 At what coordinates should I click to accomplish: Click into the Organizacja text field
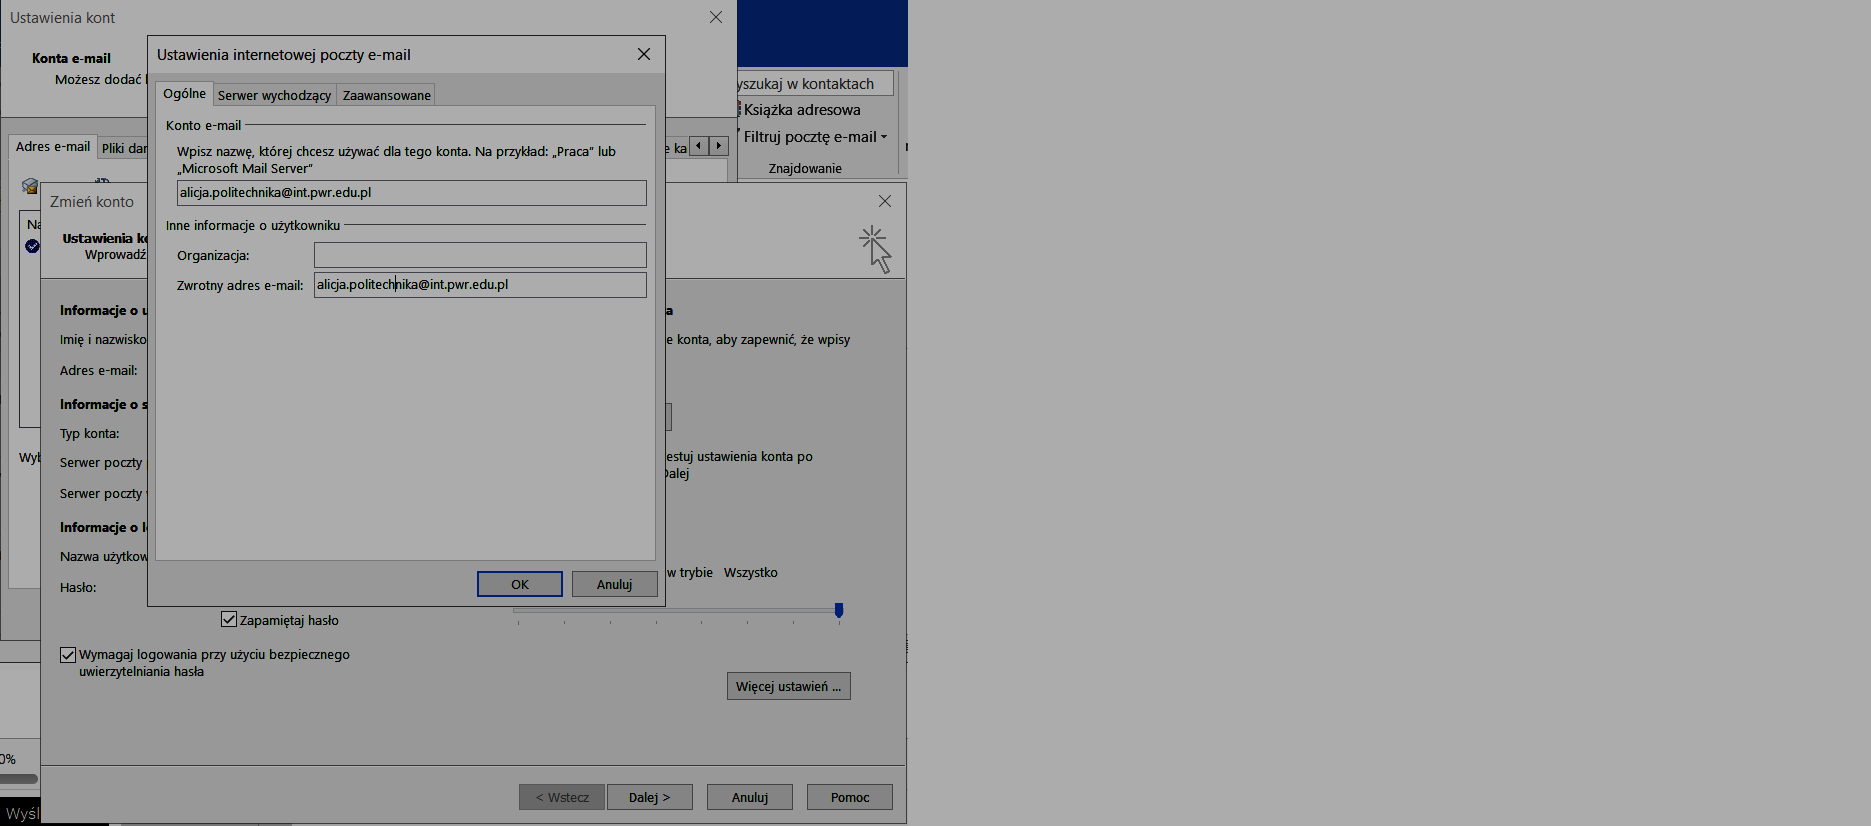tap(480, 256)
